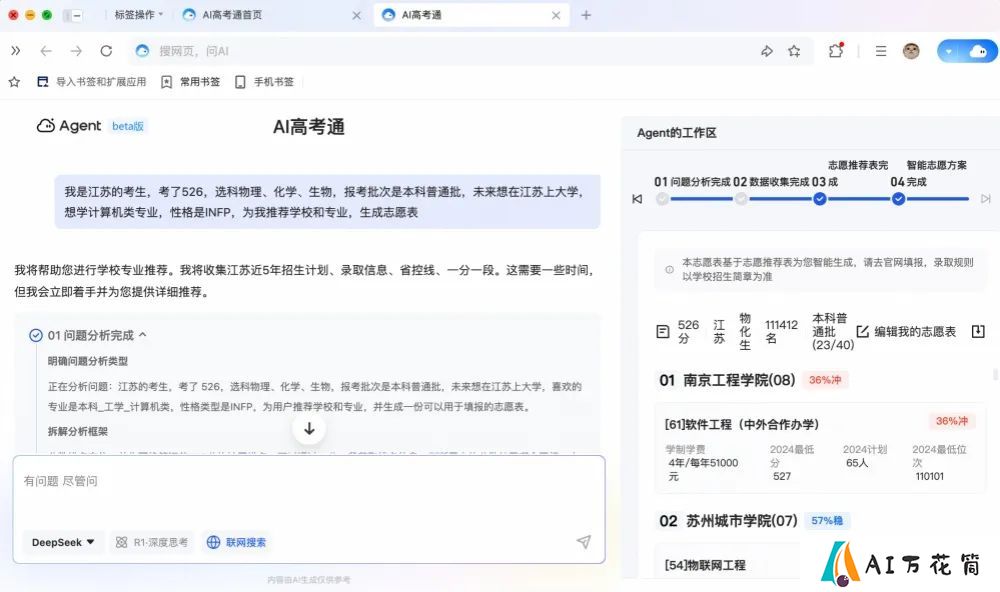Select step 02 数据收集完成 marker
1000x592 pixels.
click(741, 199)
